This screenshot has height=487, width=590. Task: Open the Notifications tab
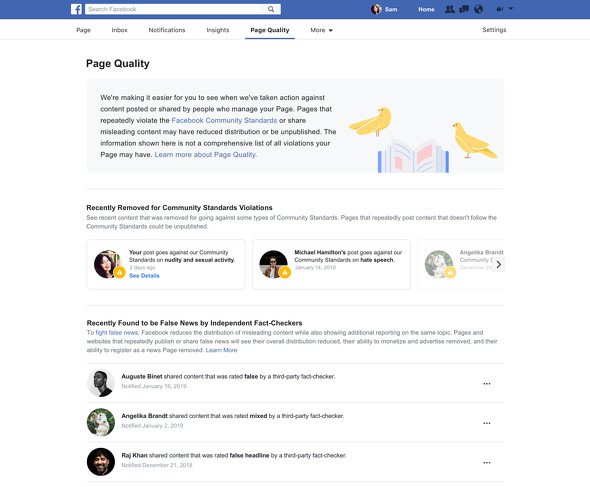click(x=167, y=30)
